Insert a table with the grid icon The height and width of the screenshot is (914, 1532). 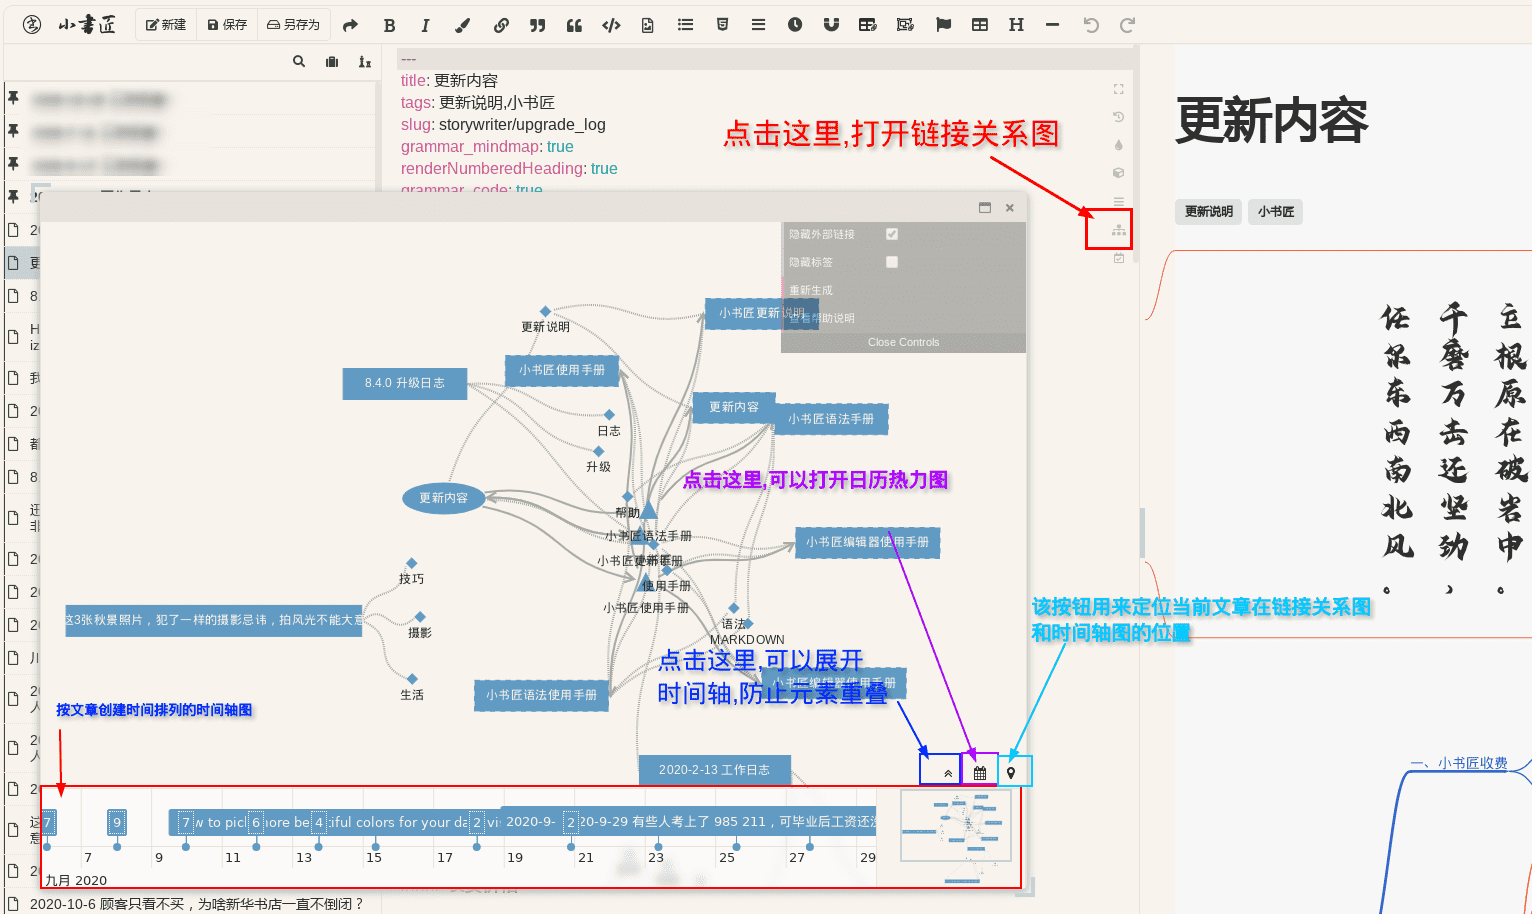pos(980,25)
